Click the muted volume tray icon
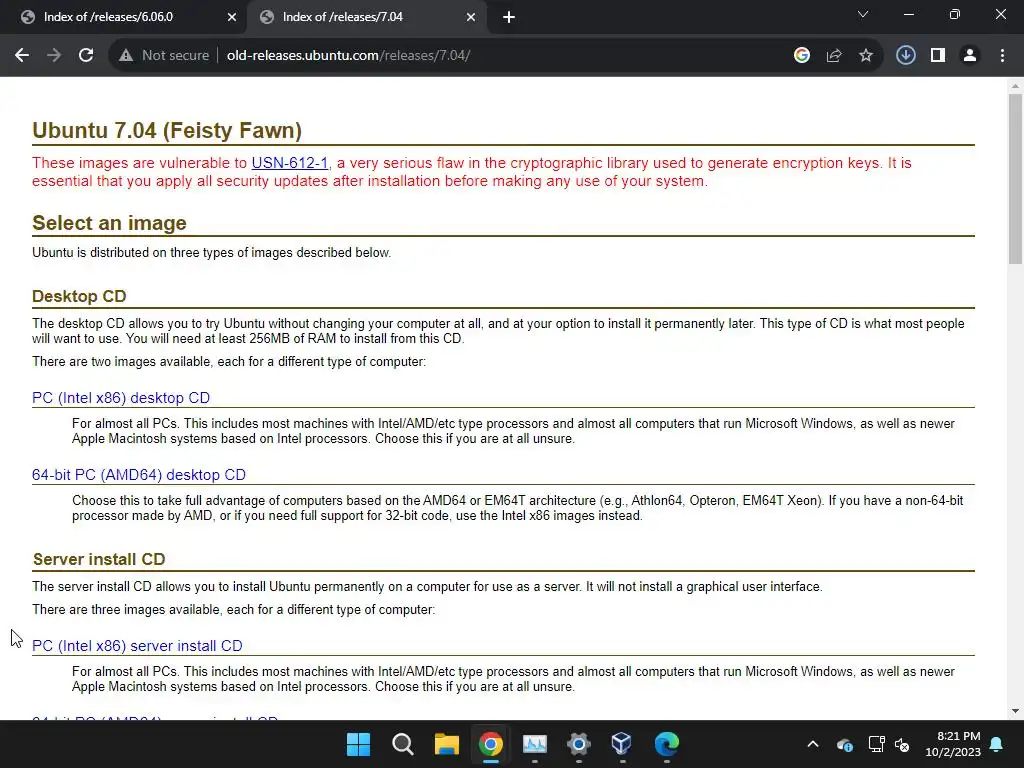The width and height of the screenshot is (1024, 768). [x=902, y=744]
